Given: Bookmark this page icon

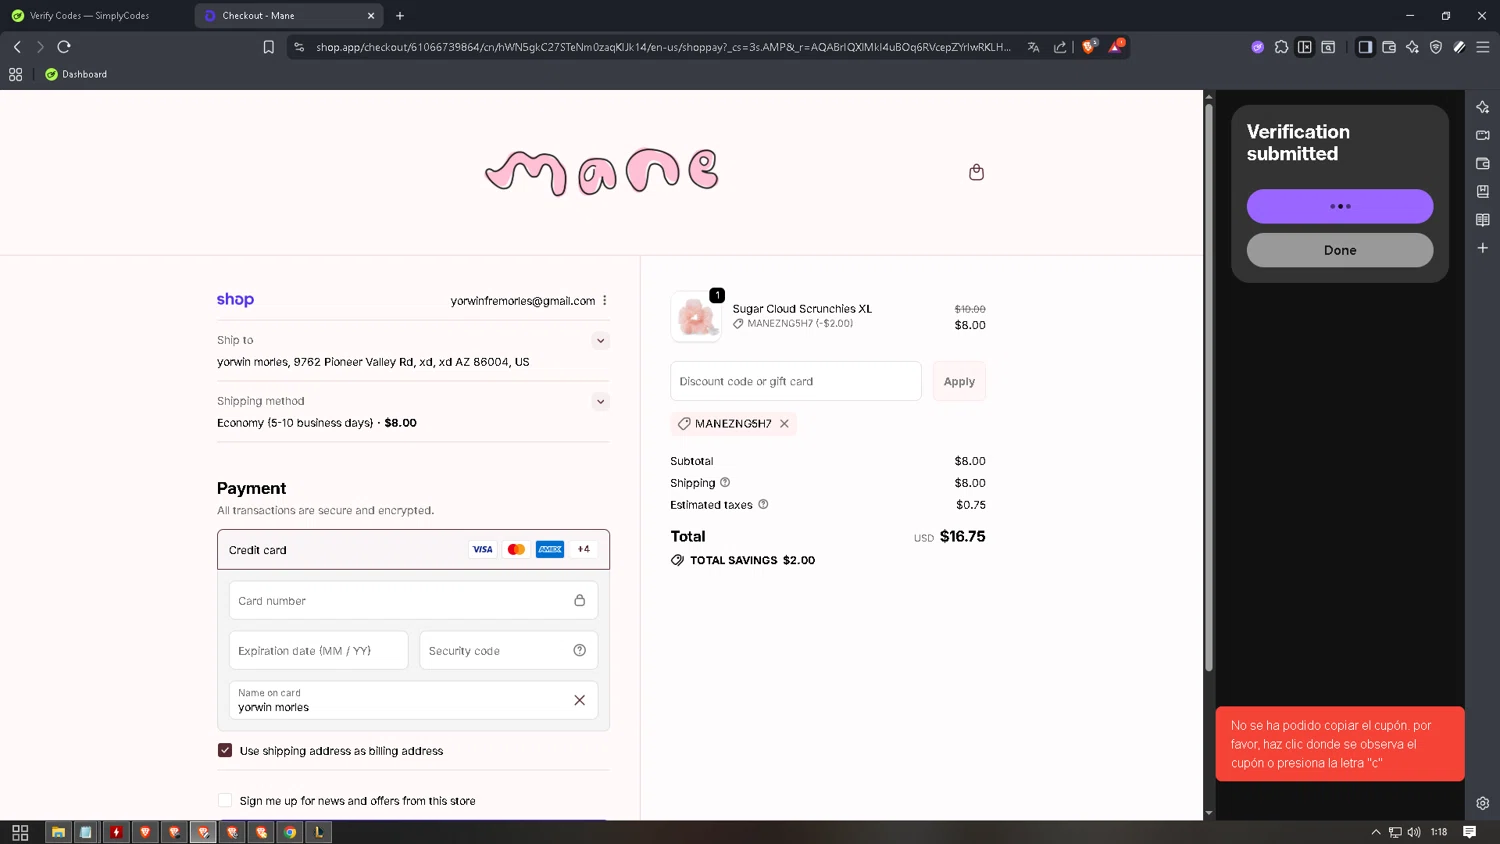Looking at the screenshot, I should [268, 47].
